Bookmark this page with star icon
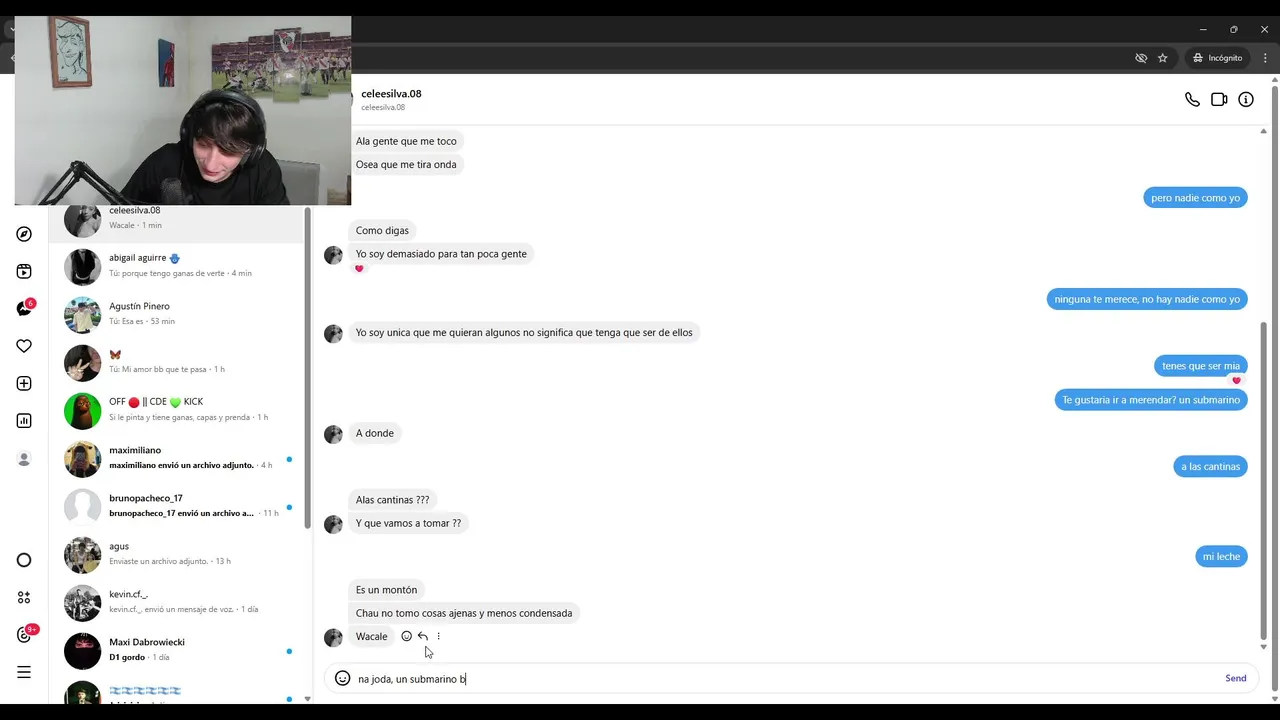Image resolution: width=1280 pixels, height=720 pixels. 1162,58
